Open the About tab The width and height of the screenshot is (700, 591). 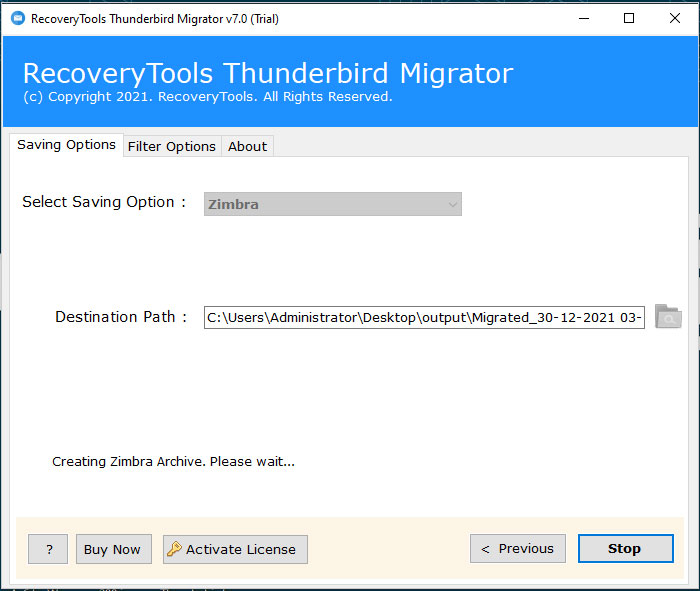tap(247, 146)
